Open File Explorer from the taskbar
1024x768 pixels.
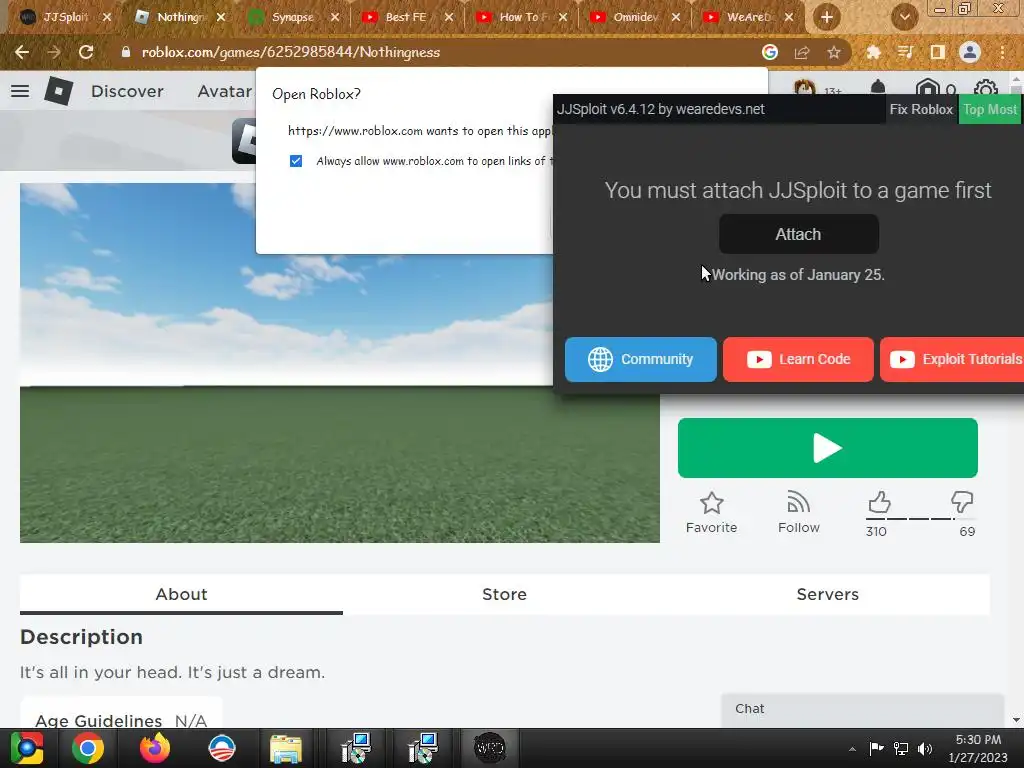[286, 748]
